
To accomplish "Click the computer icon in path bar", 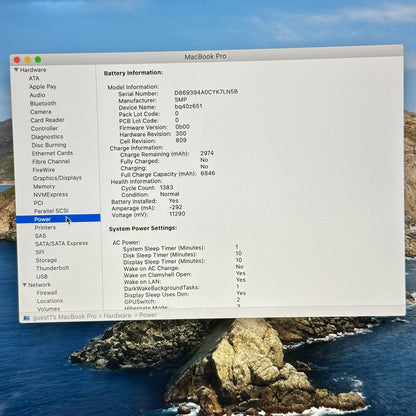I will (x=27, y=318).
